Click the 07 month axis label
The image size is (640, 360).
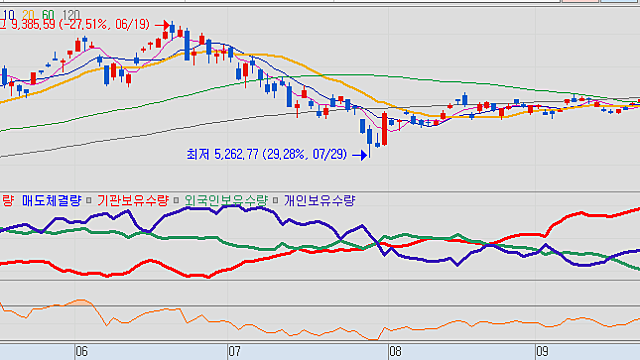234,351
